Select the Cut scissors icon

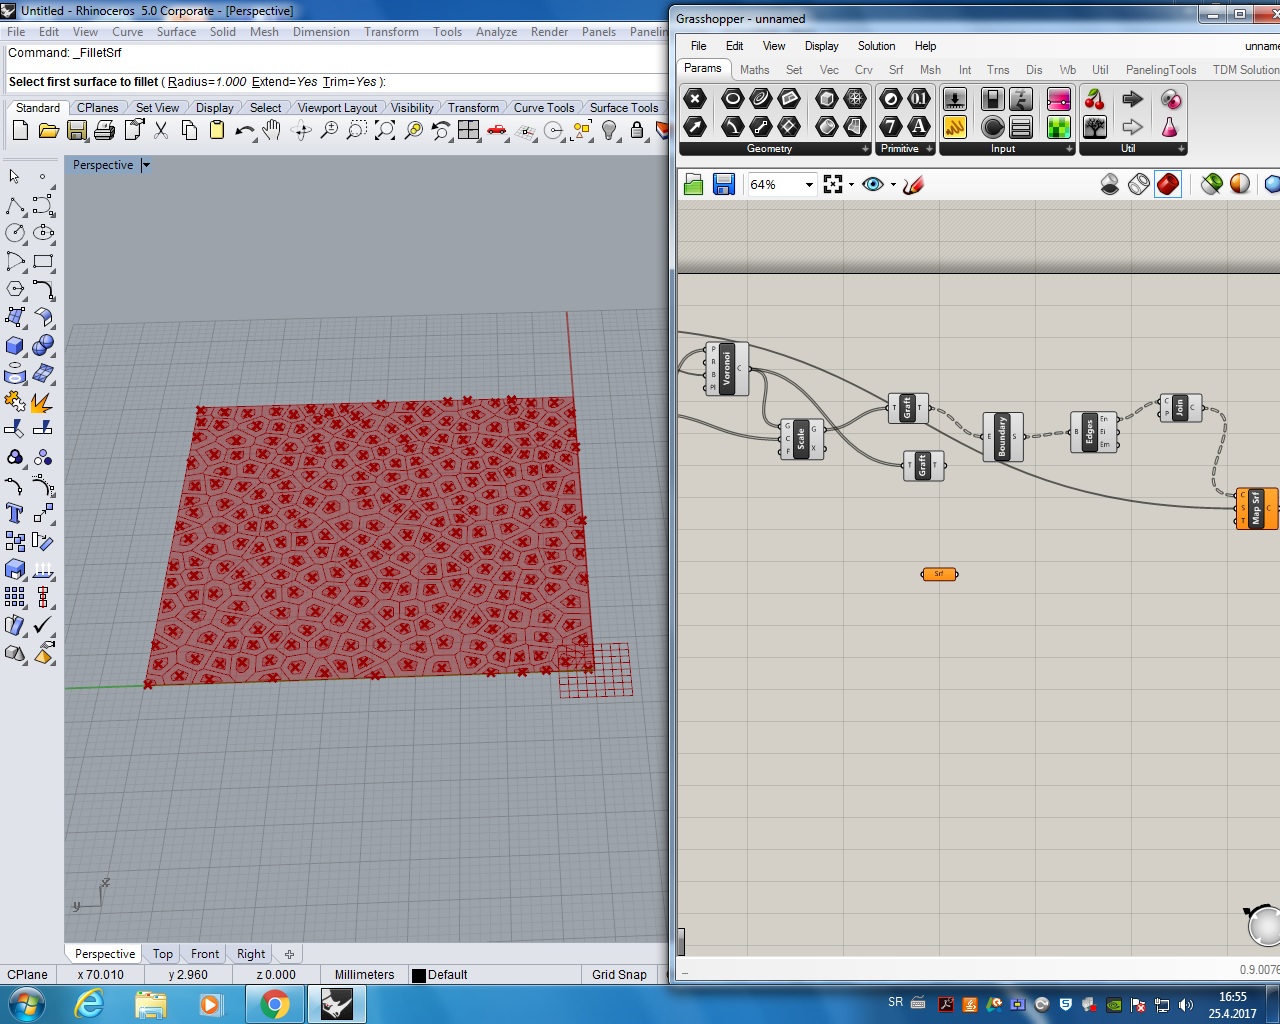point(161,130)
